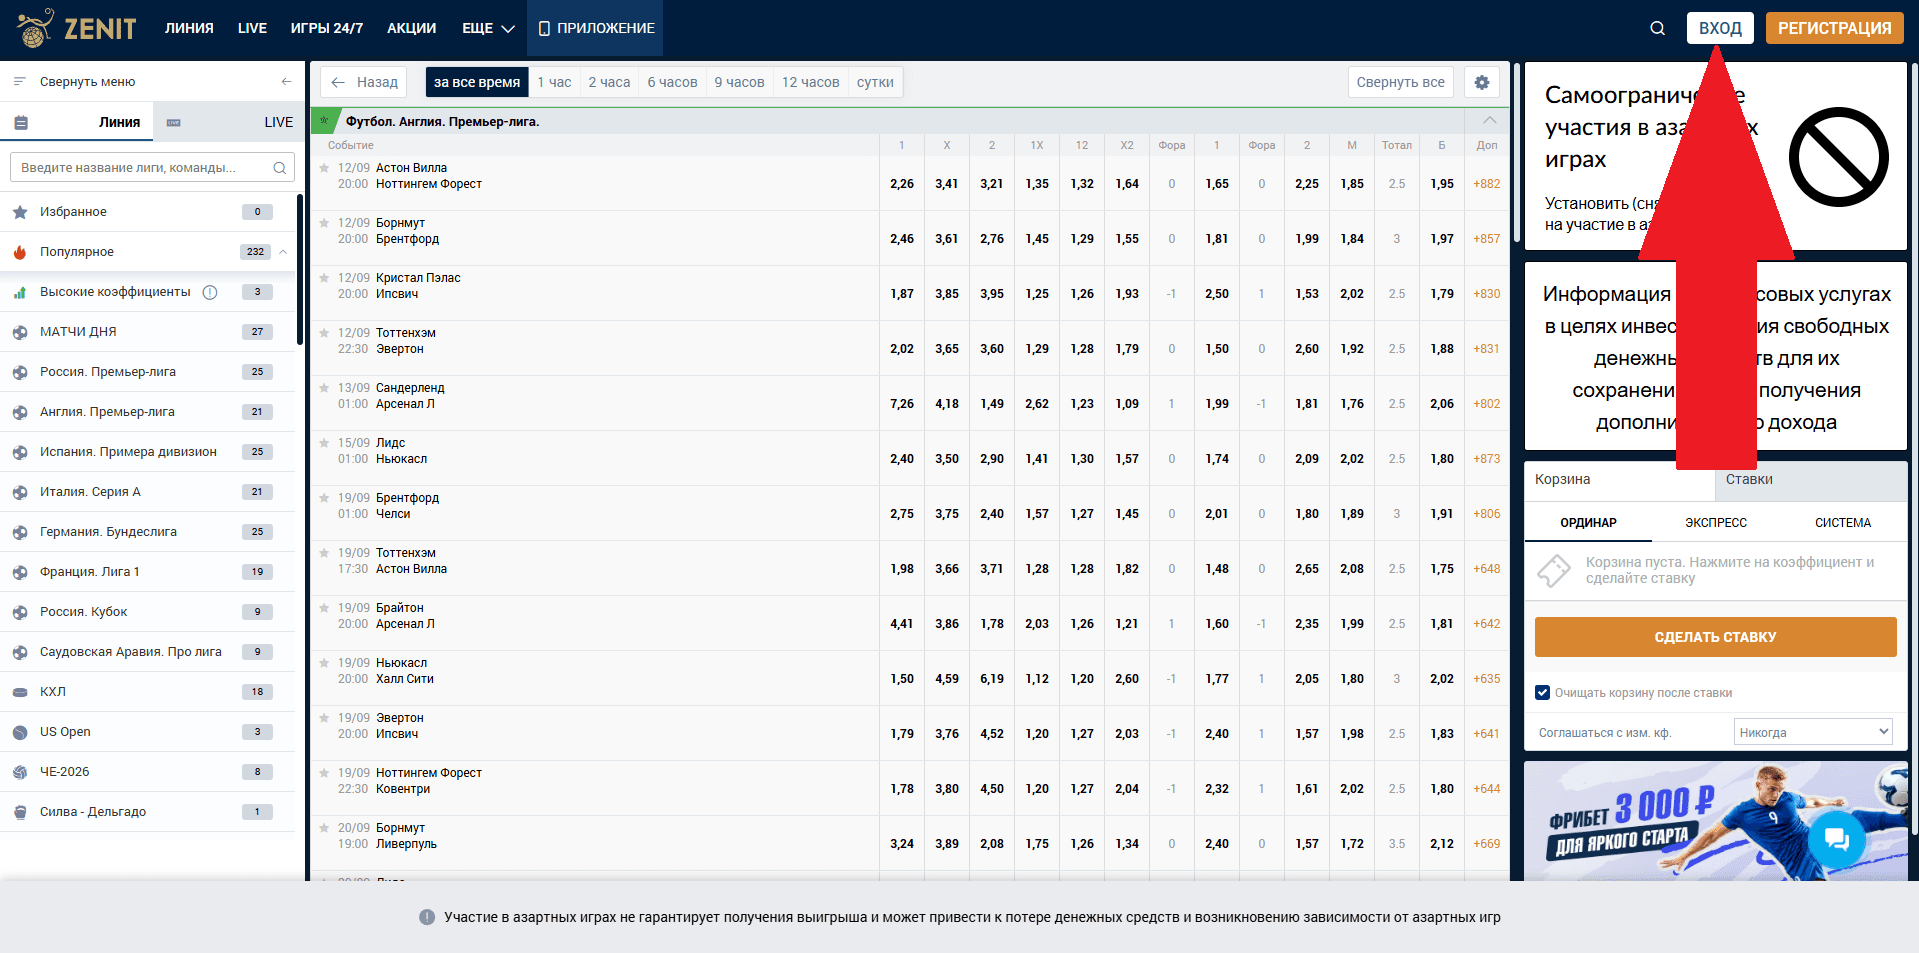Select the 12 часов time filter
The width and height of the screenshot is (1919, 953).
(810, 82)
